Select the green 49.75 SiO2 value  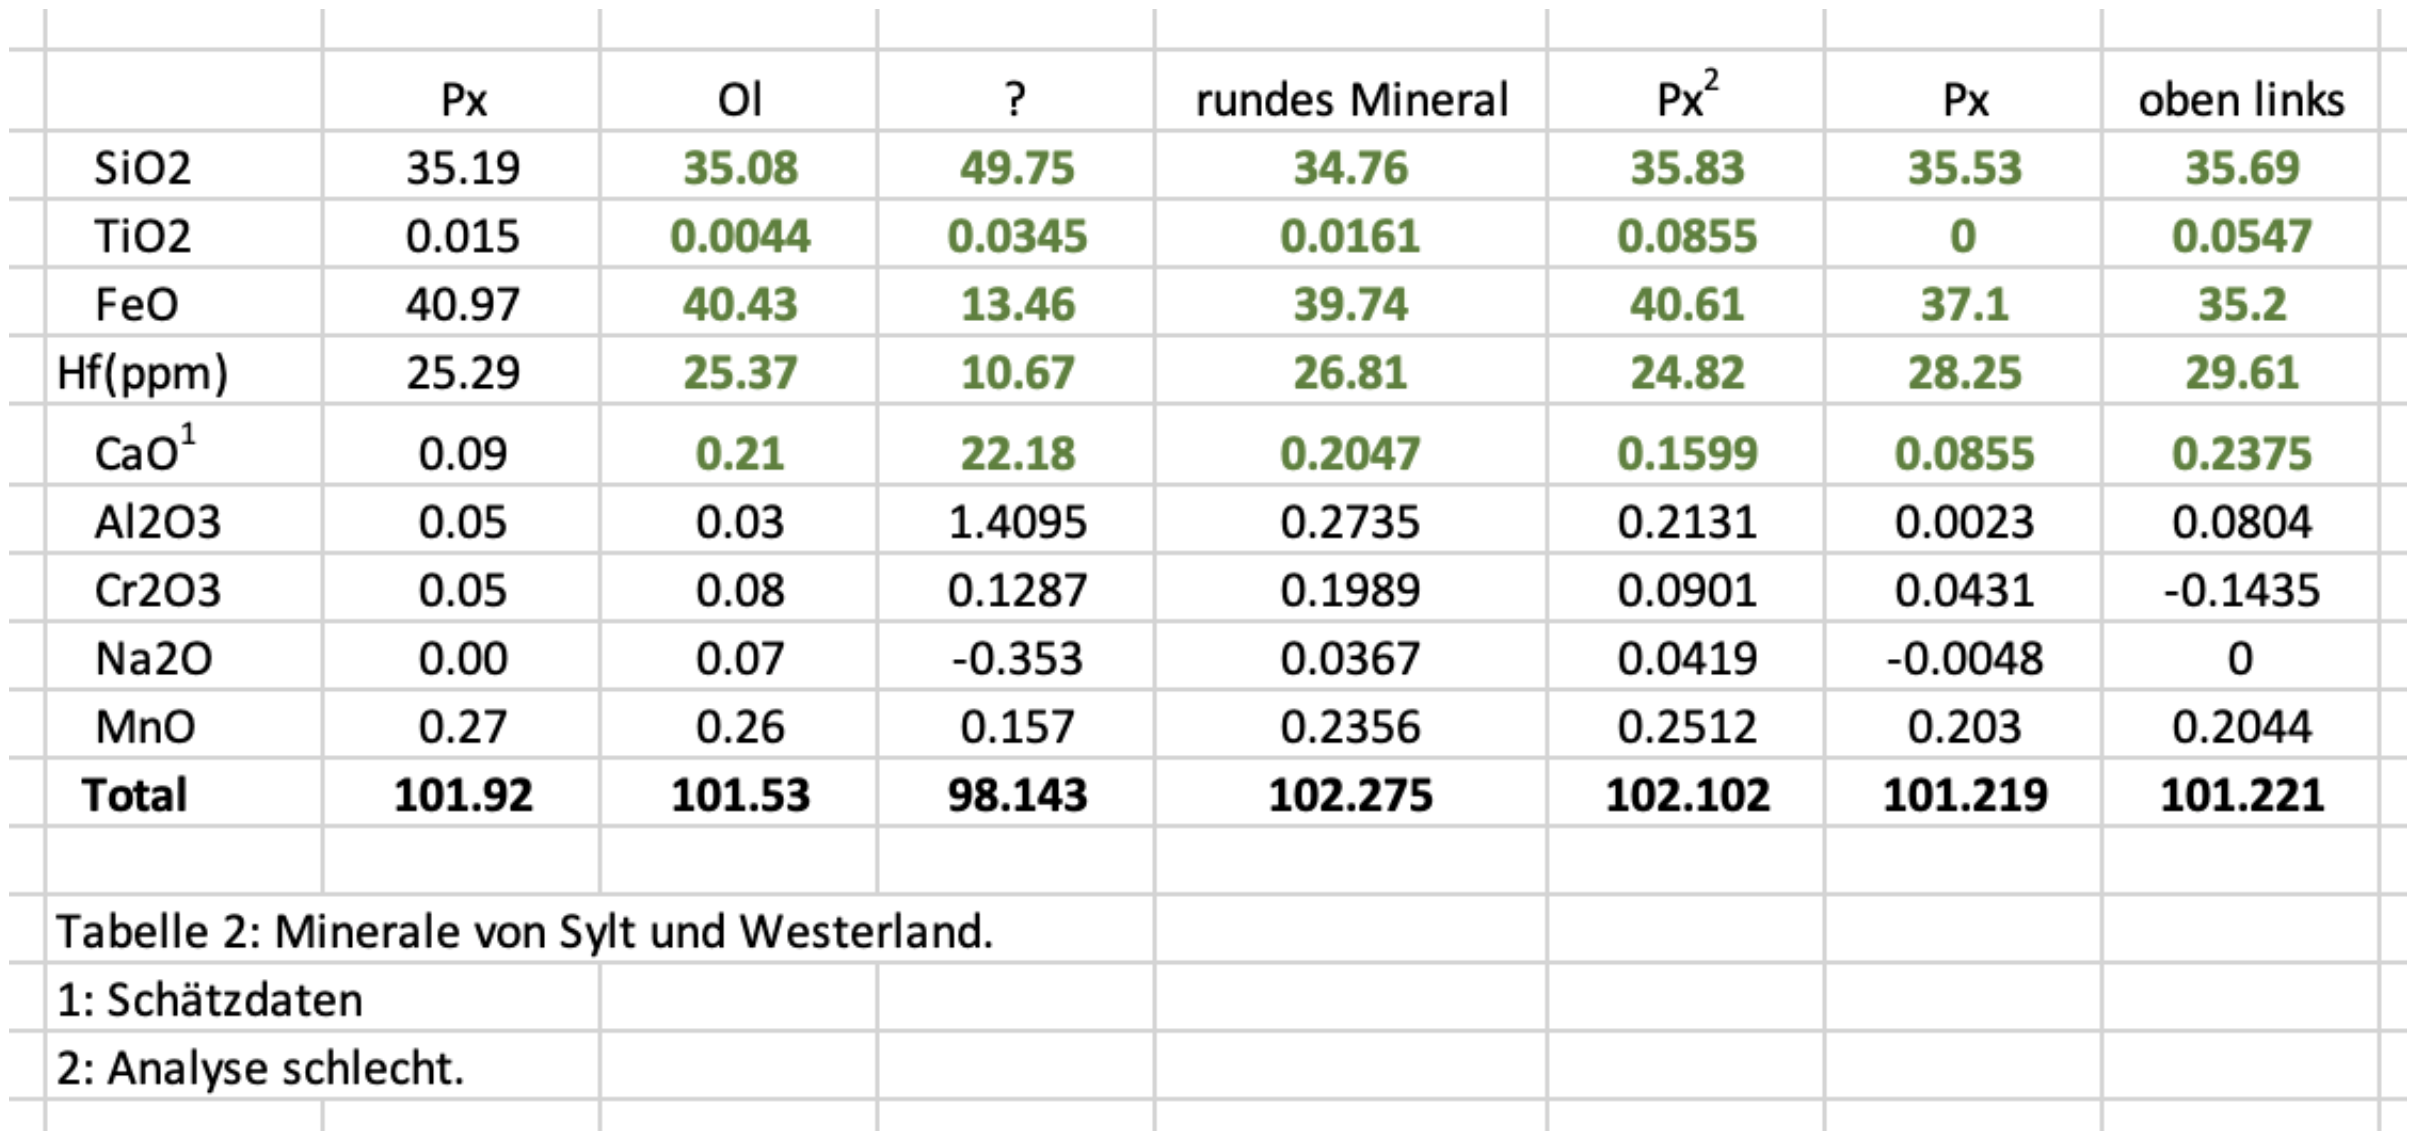(1017, 167)
